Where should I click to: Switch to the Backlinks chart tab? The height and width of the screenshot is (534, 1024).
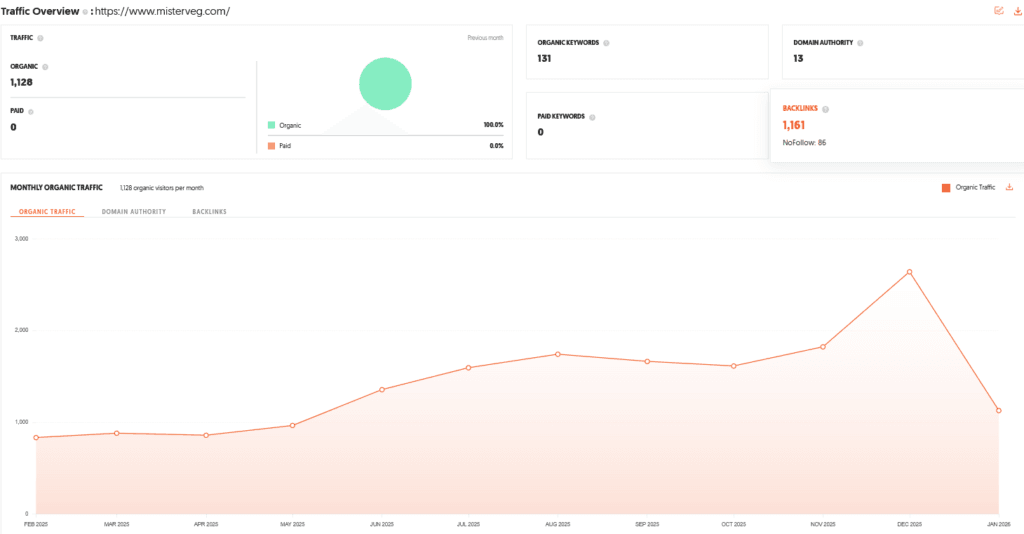coord(209,212)
